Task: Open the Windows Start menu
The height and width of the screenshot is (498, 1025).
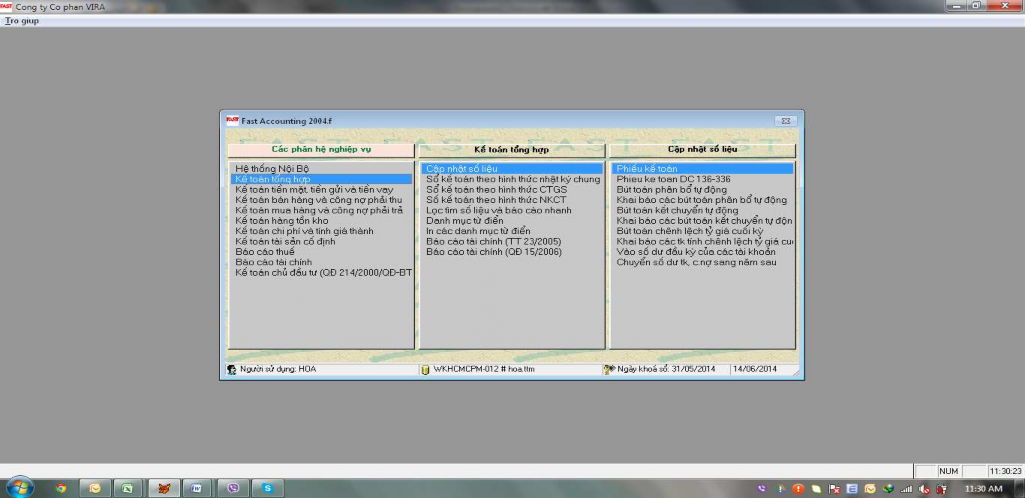Action: tap(19, 488)
